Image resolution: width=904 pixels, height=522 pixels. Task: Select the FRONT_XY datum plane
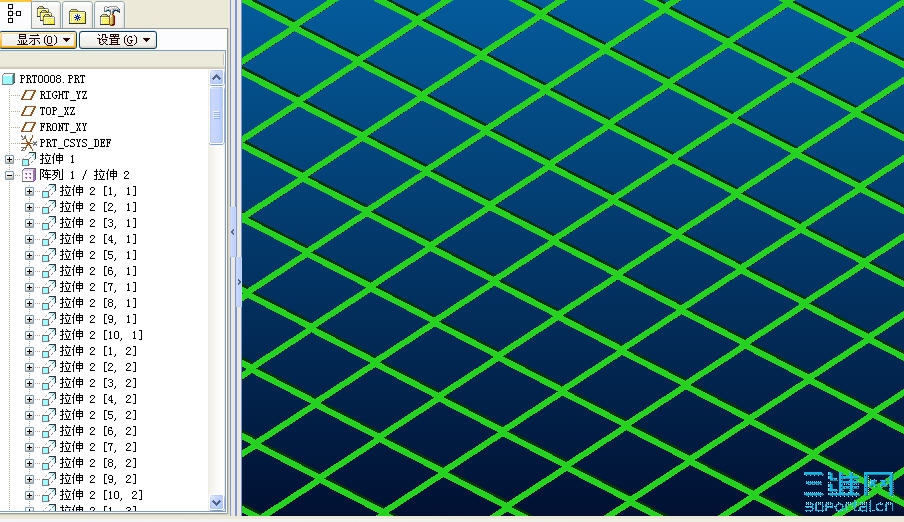63,127
